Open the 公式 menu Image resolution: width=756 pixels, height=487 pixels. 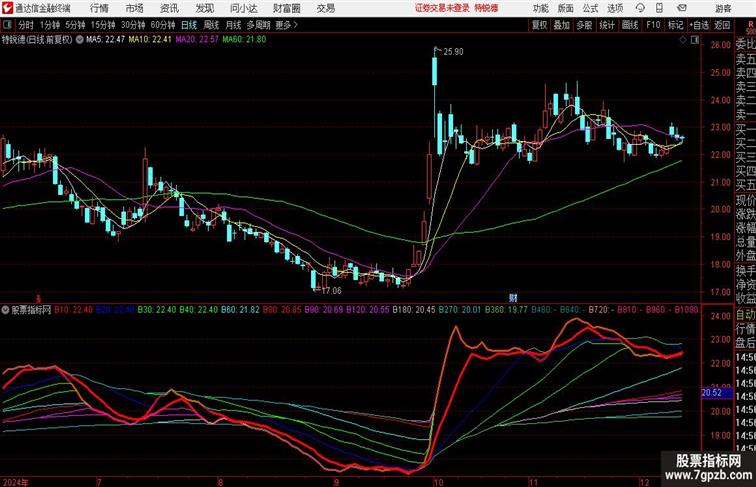pos(590,8)
